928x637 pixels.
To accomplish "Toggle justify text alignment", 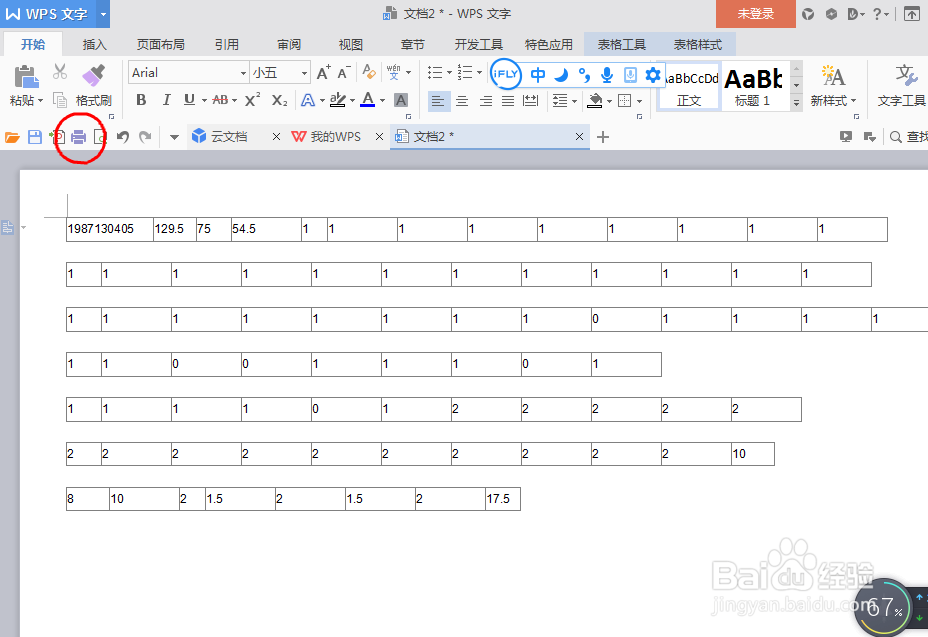I will point(508,101).
